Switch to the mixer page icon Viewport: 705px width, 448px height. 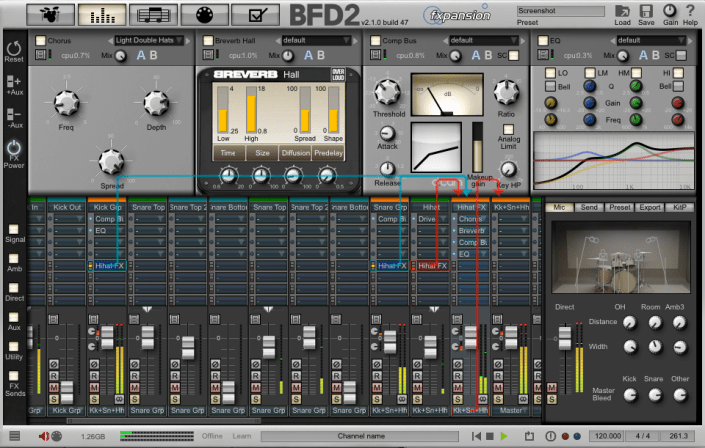101,15
